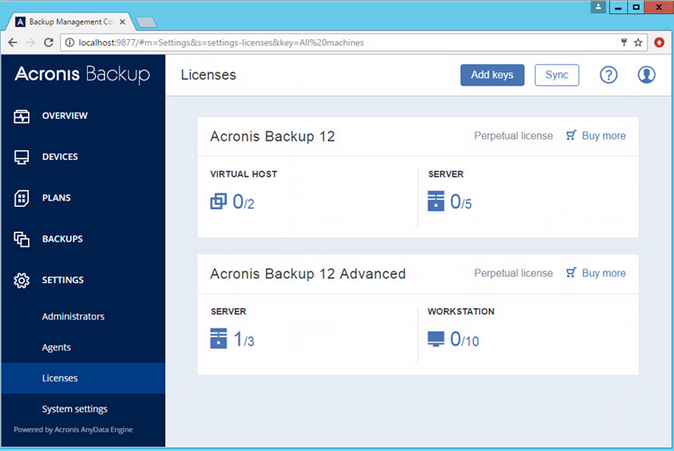
Task: Click the 1/3 Server count
Action: coord(244,339)
